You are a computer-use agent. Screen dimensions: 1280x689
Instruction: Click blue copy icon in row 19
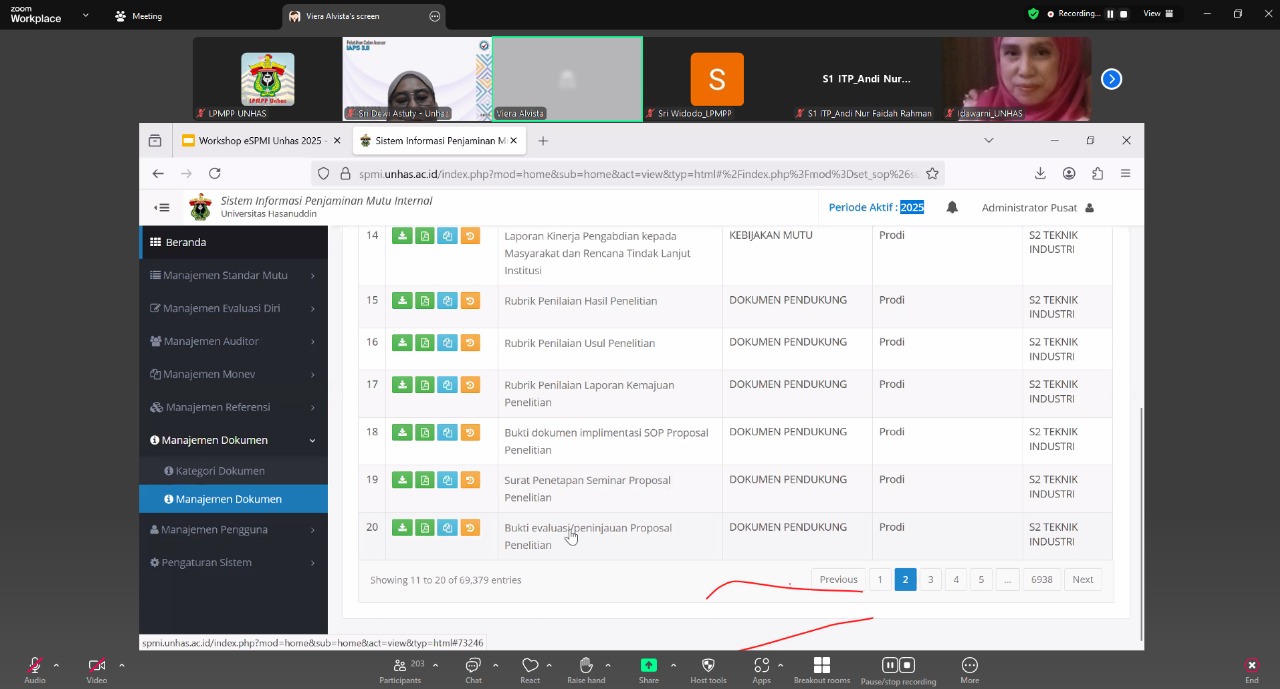(447, 480)
